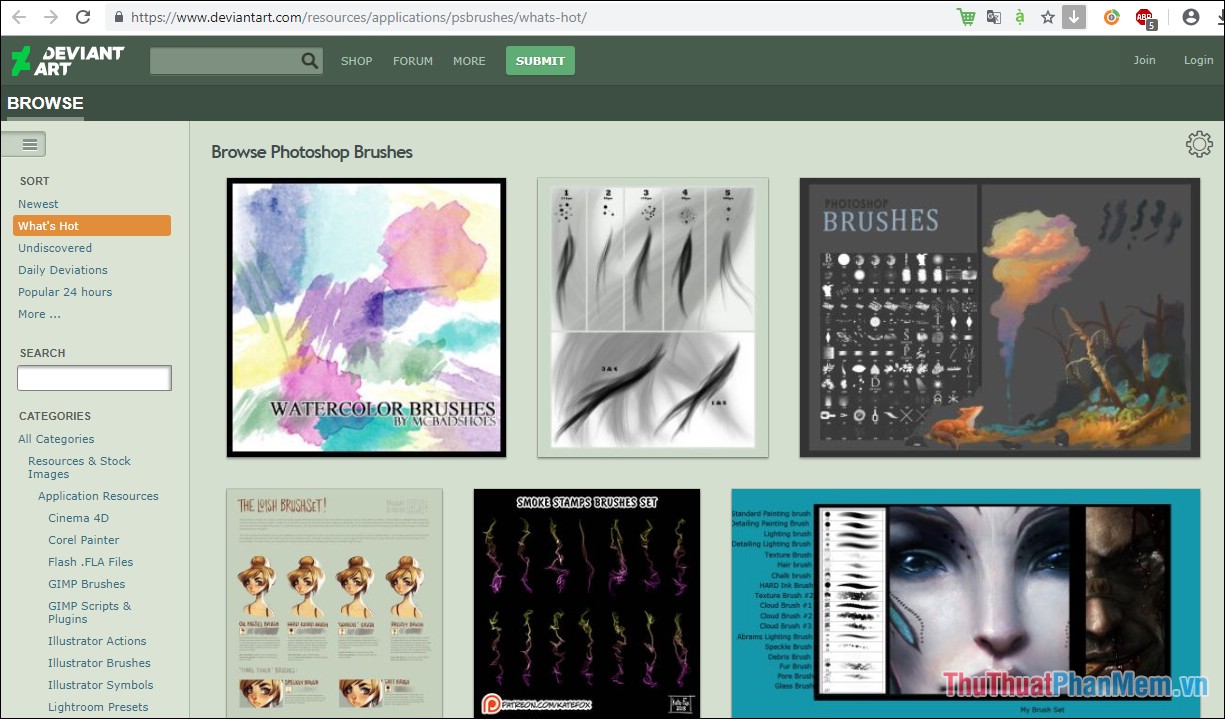Open the gear settings icon above the brushes grid
This screenshot has width=1225, height=719.
pos(1198,144)
